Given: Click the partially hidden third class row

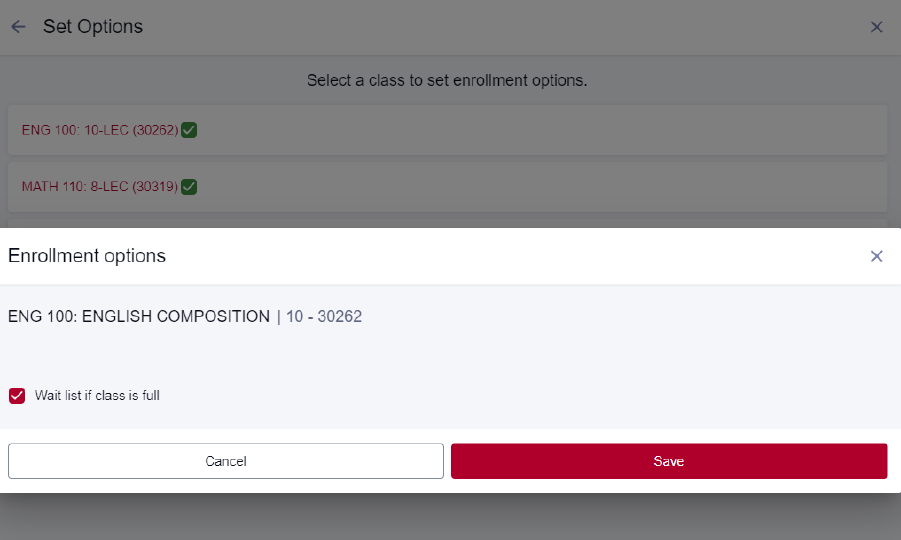Looking at the screenshot, I should click(448, 223).
